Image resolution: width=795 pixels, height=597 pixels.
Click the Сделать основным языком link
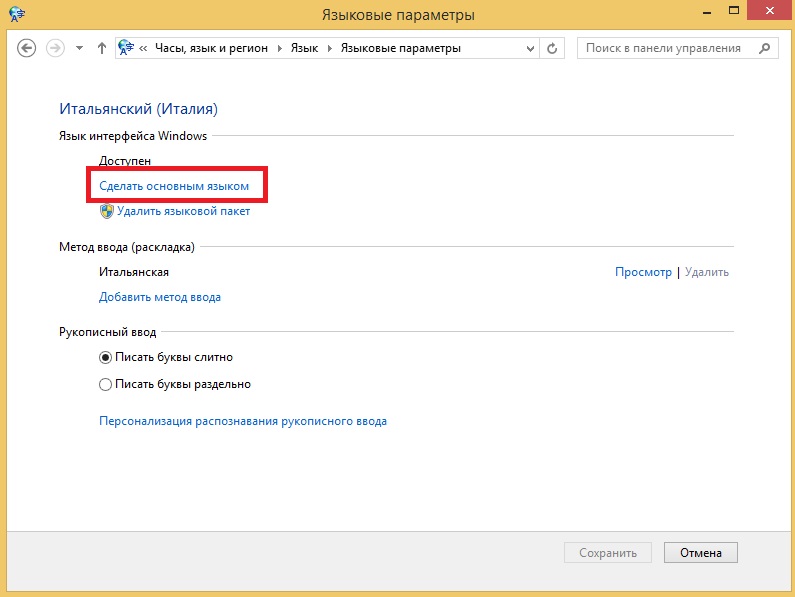(174, 186)
